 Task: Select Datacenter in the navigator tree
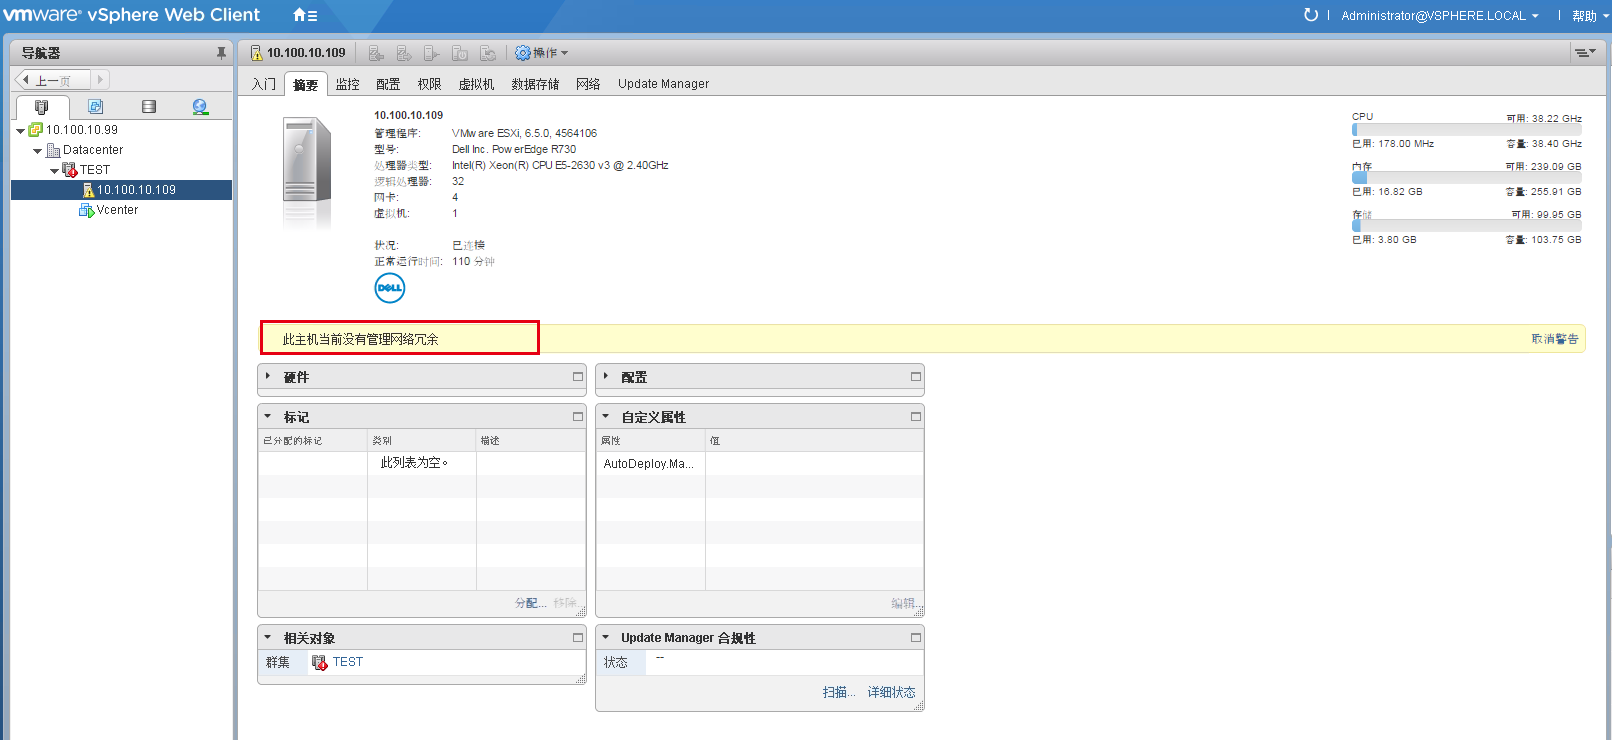click(x=93, y=150)
